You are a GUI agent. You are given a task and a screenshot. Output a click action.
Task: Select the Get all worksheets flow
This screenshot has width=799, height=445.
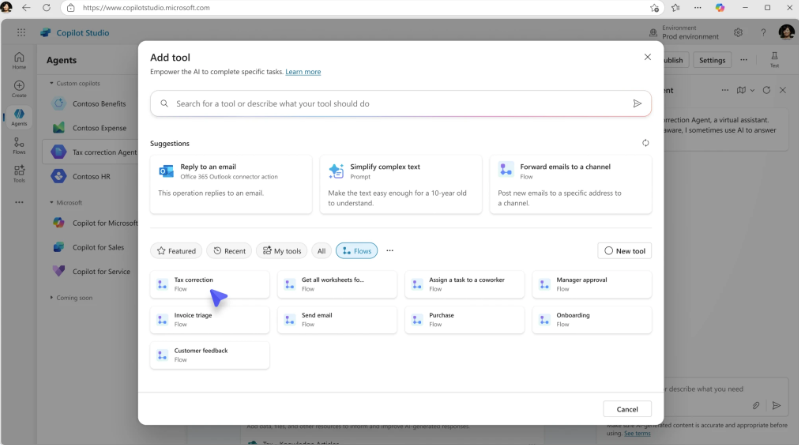click(337, 284)
